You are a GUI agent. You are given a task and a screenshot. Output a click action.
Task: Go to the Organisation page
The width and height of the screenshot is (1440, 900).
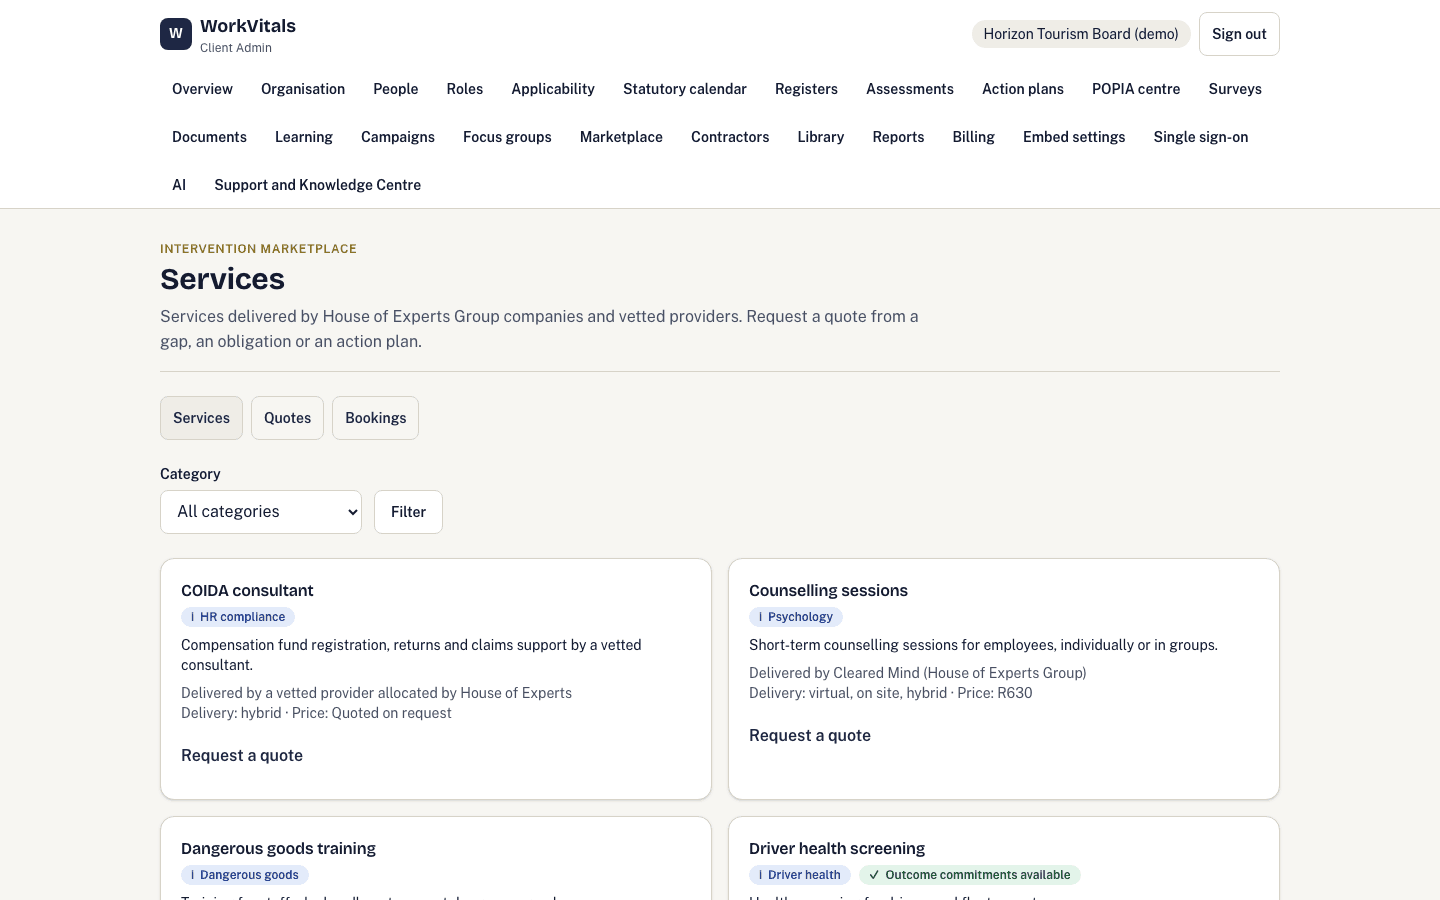[x=303, y=89]
